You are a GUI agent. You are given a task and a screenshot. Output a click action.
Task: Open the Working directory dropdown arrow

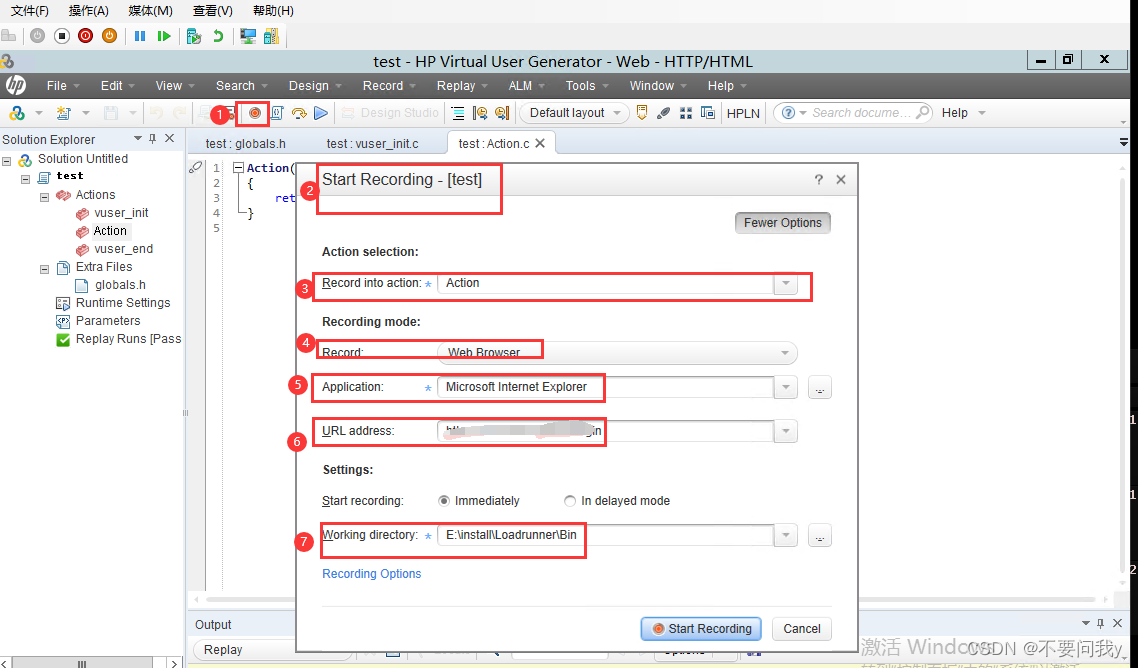(x=785, y=536)
